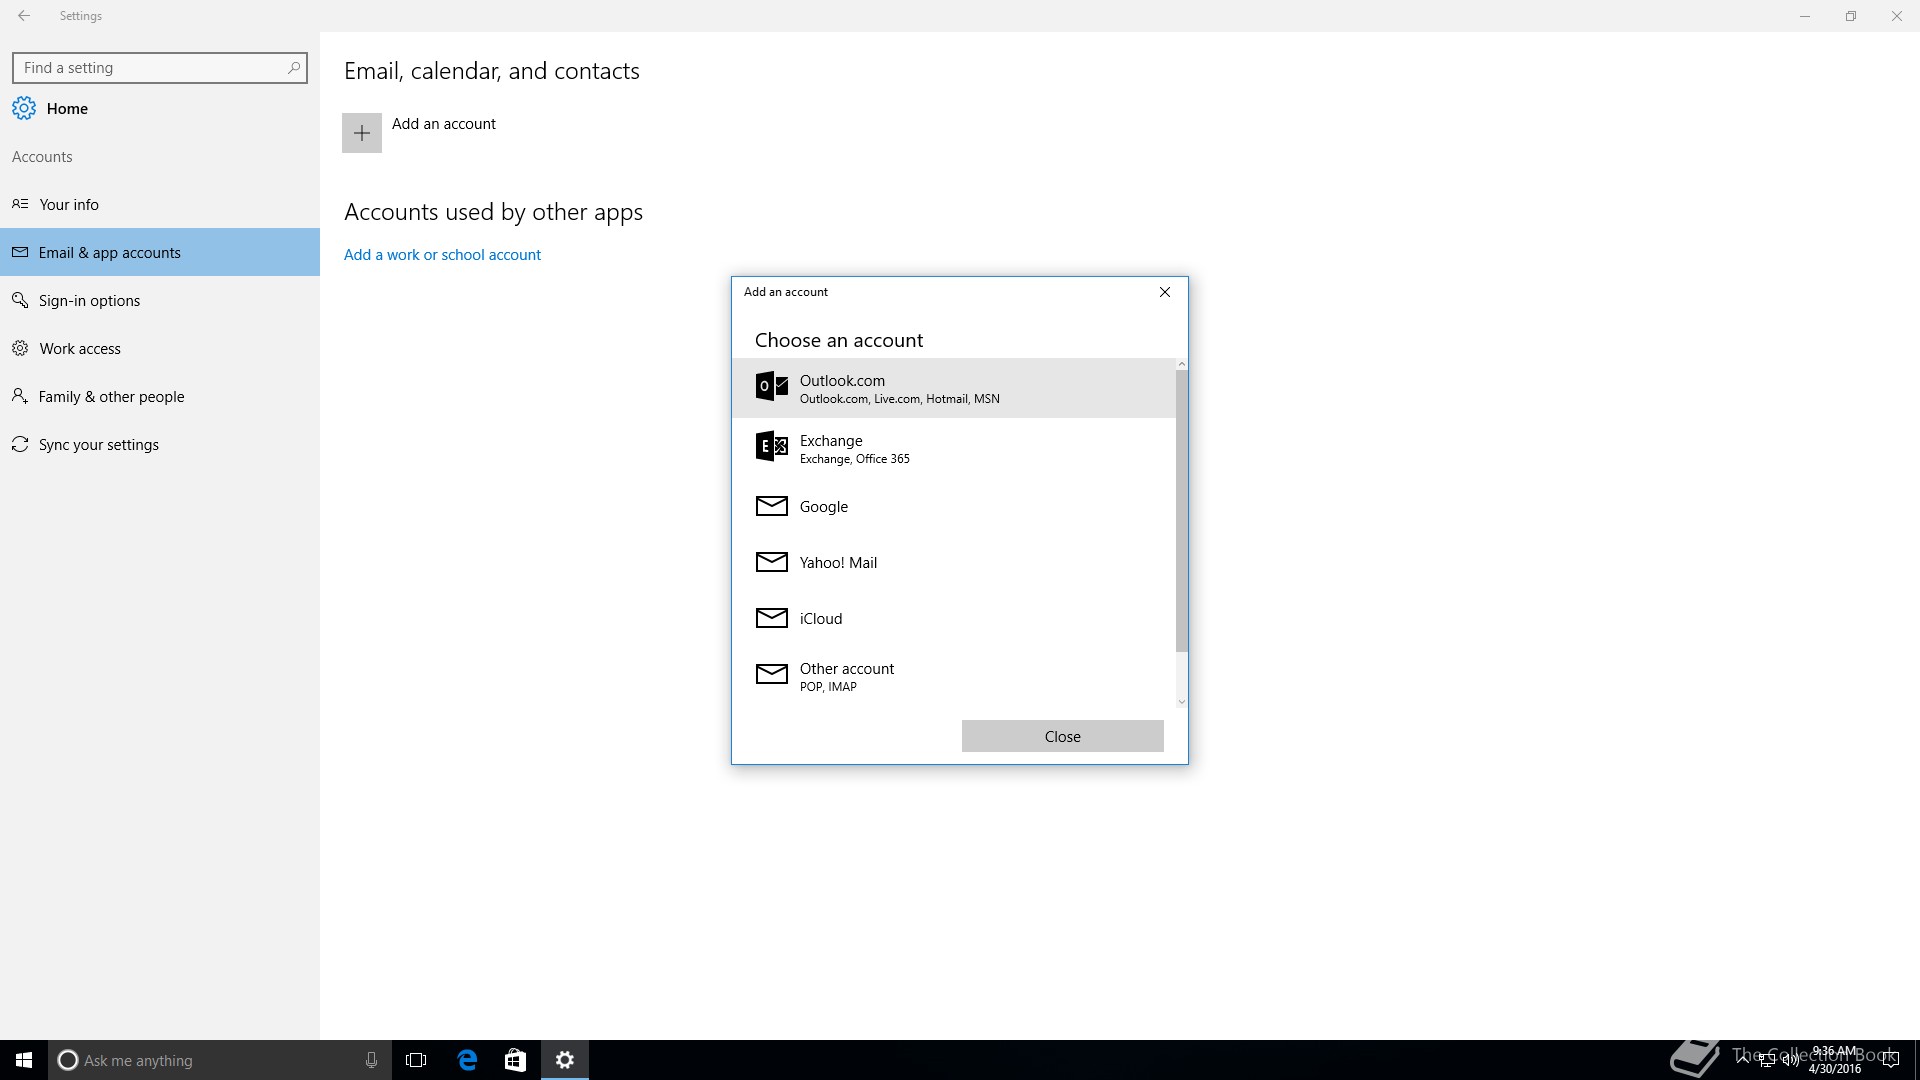The image size is (1920, 1080).
Task: Click the POP, IMAP subtitle
Action: tap(828, 687)
